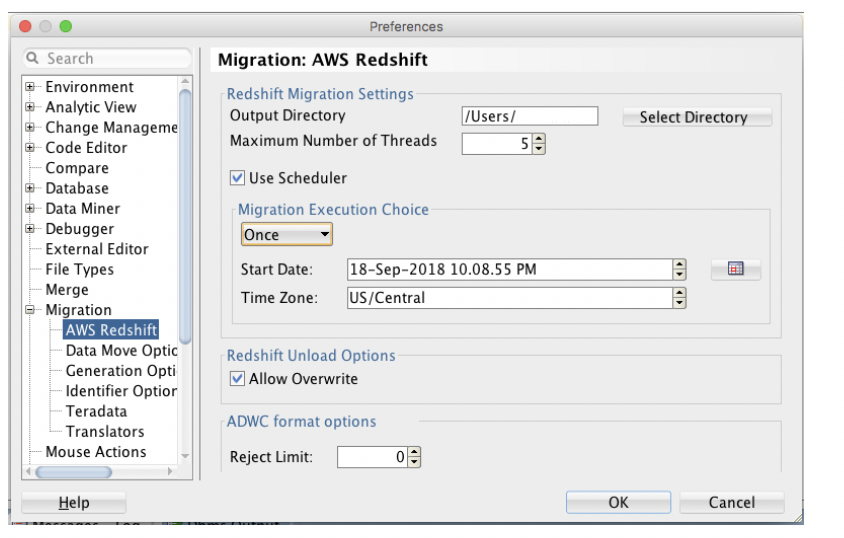Click the Reject Limit stepper arrows
844x538 pixels.
pos(415,457)
